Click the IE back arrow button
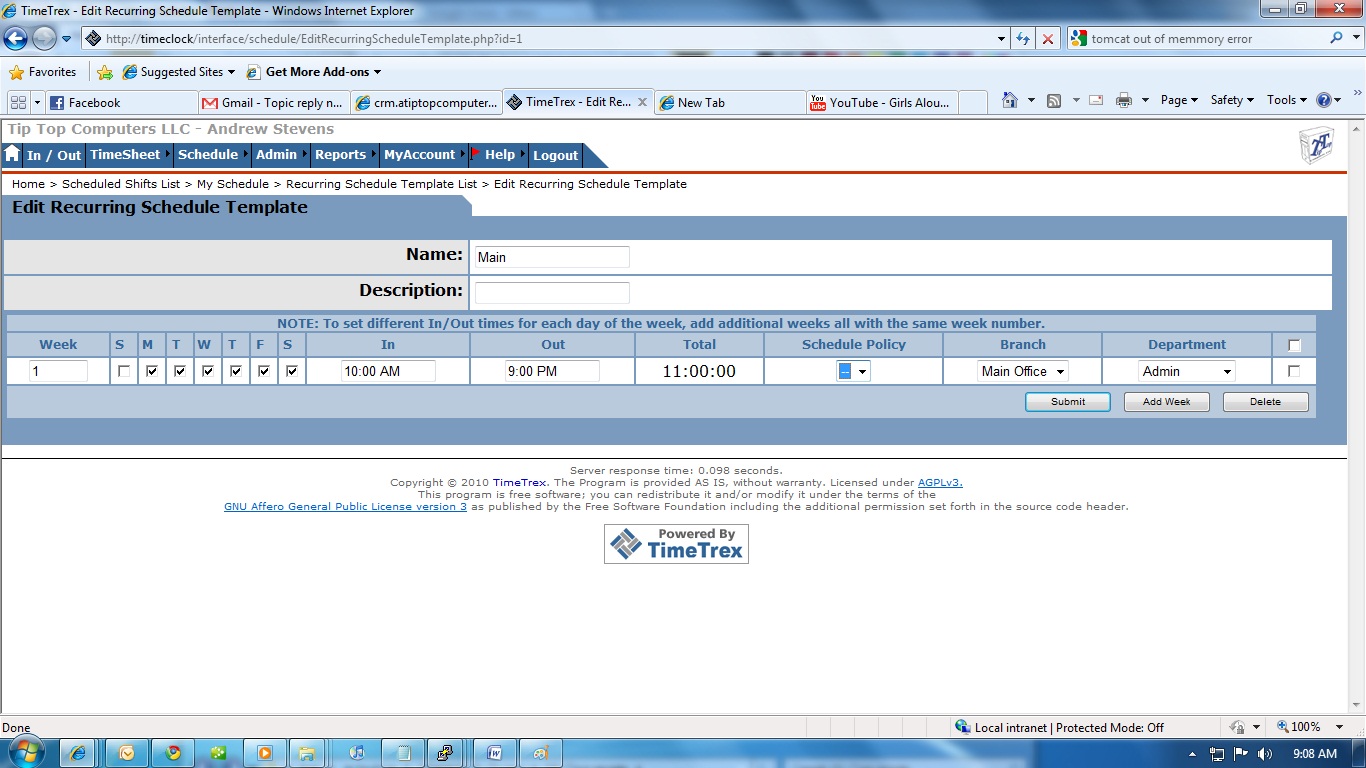The image size is (1366, 768). [x=16, y=39]
